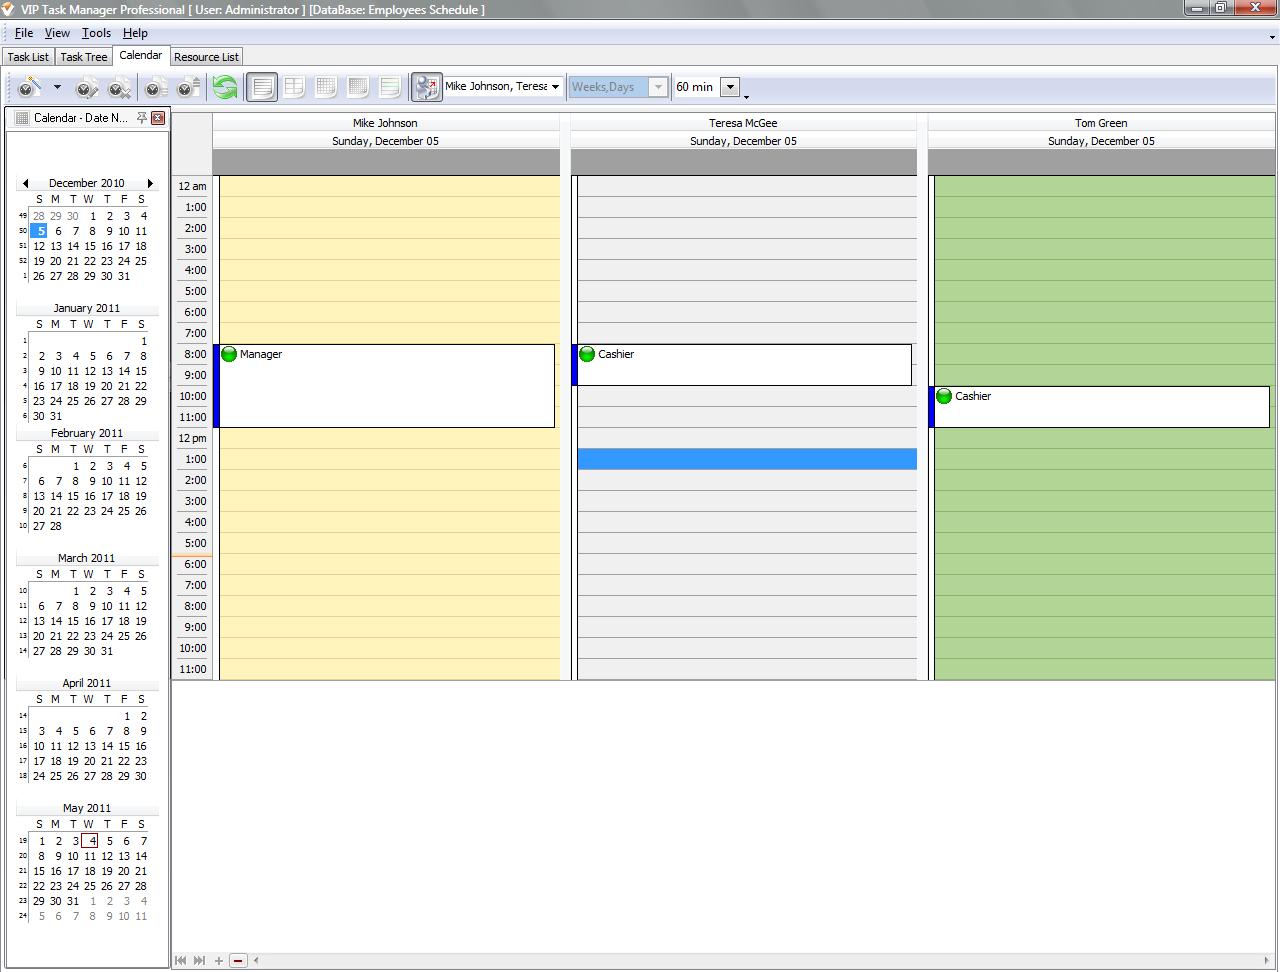Select the Month view grid icon
The height and width of the screenshot is (972, 1280).
(326, 87)
